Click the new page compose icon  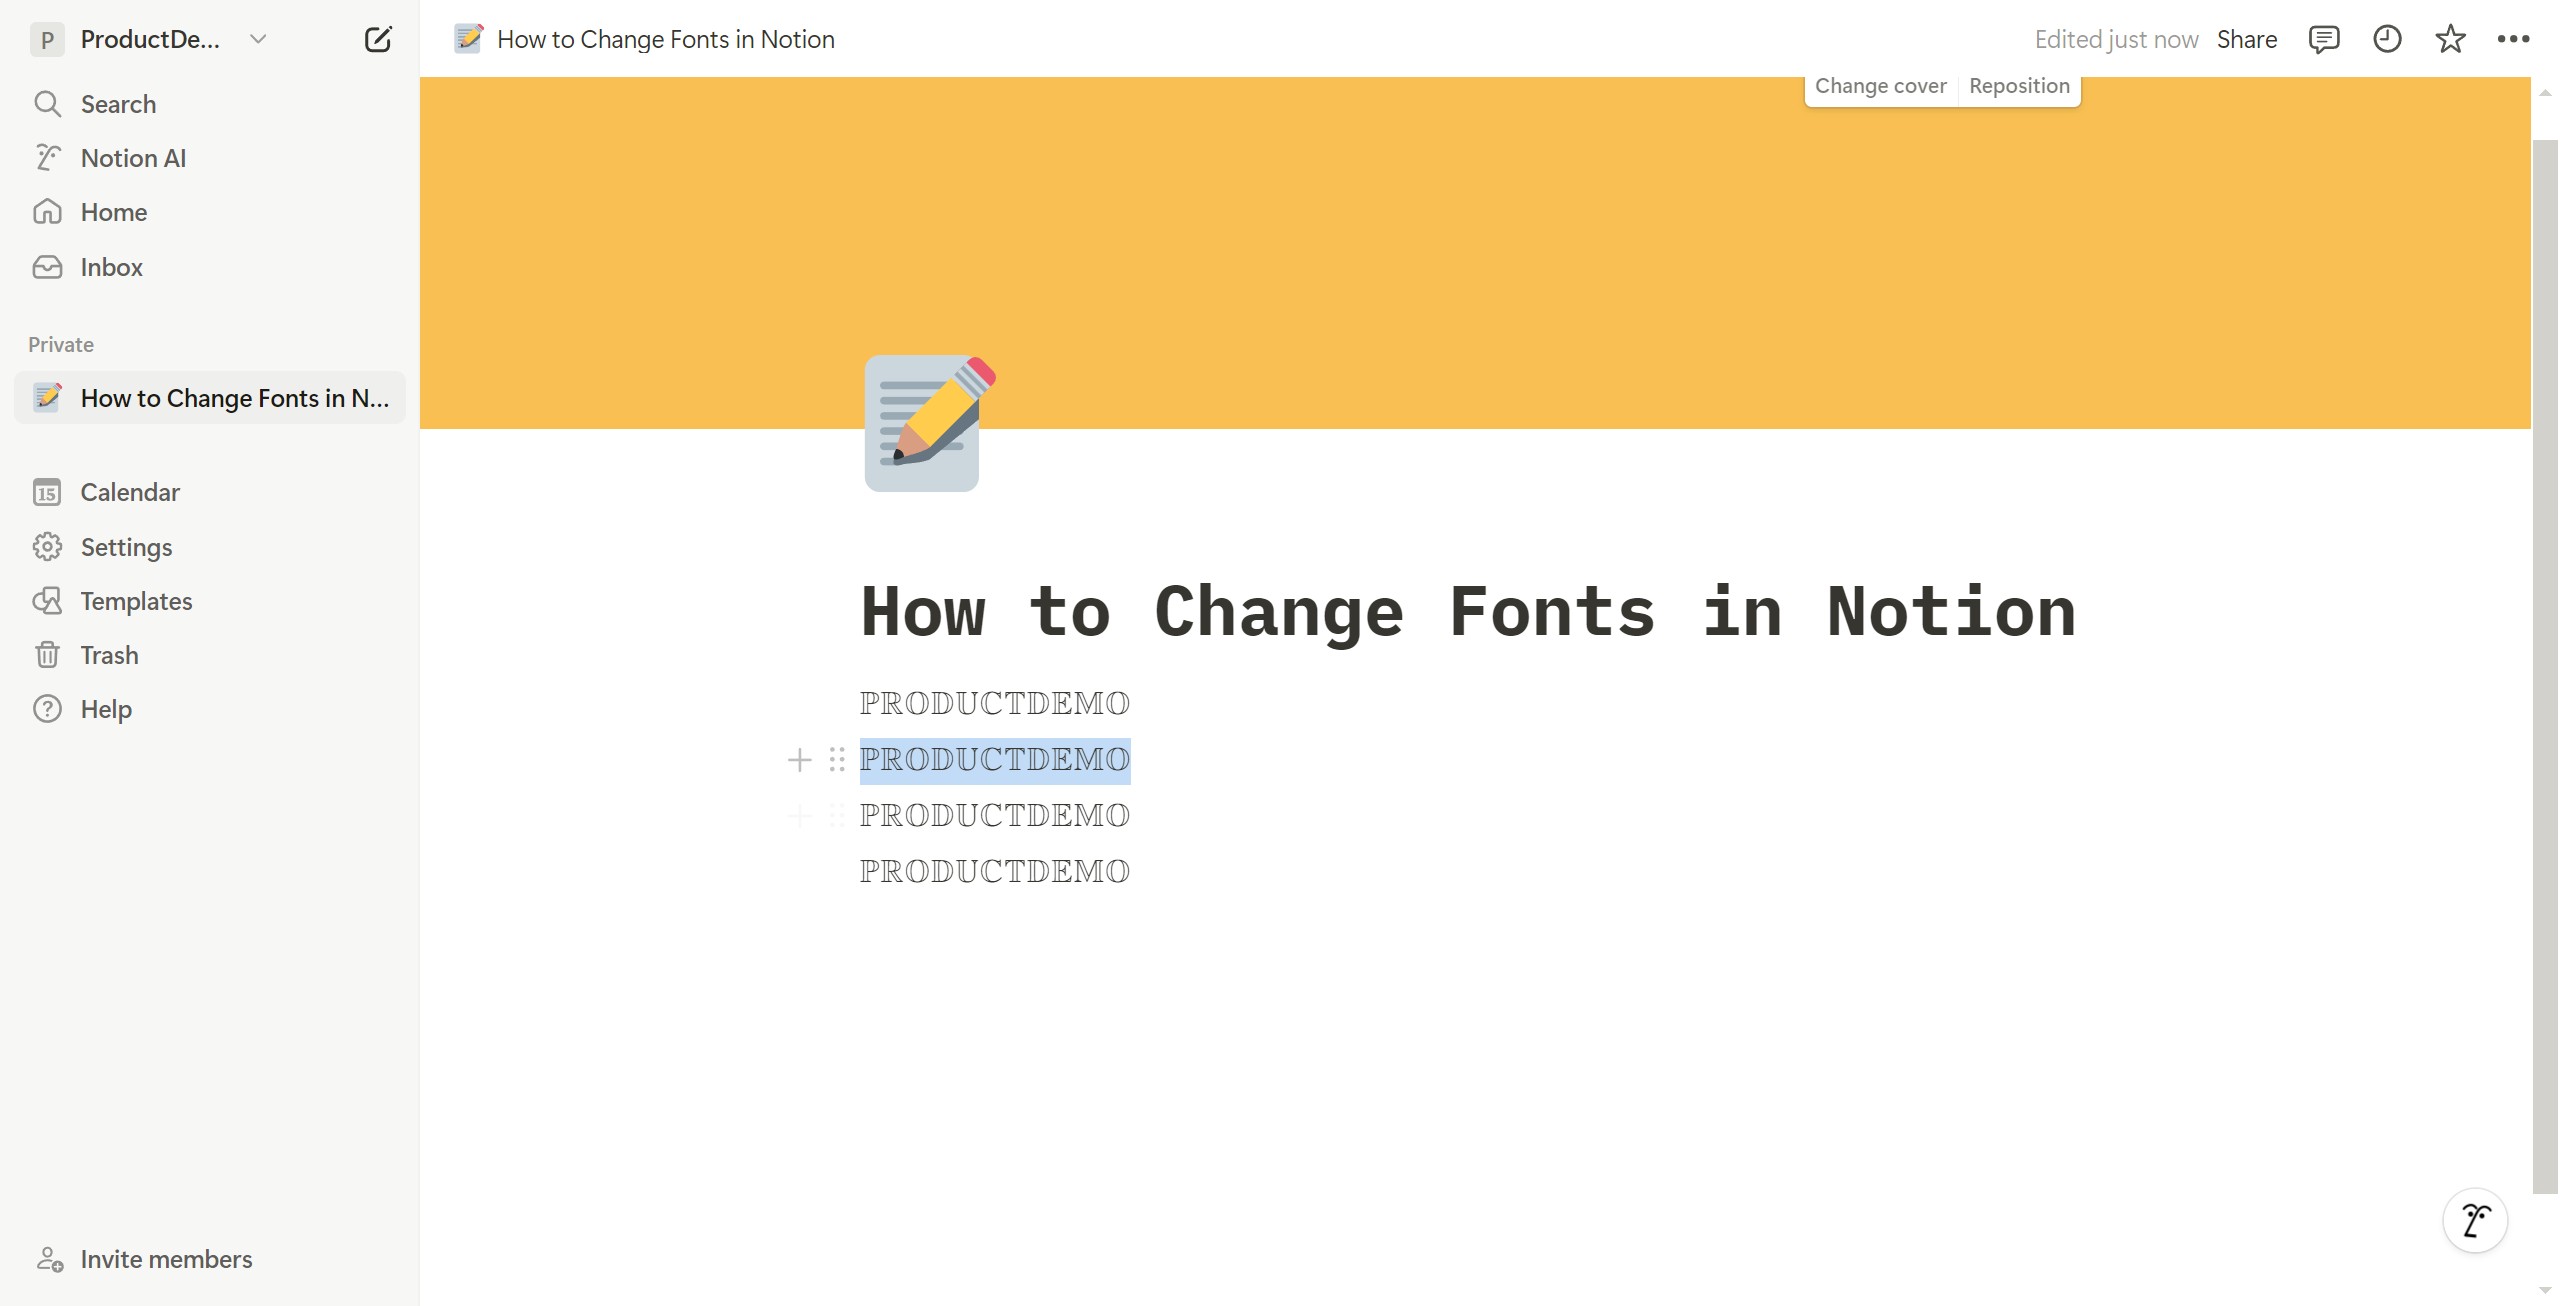(378, 39)
